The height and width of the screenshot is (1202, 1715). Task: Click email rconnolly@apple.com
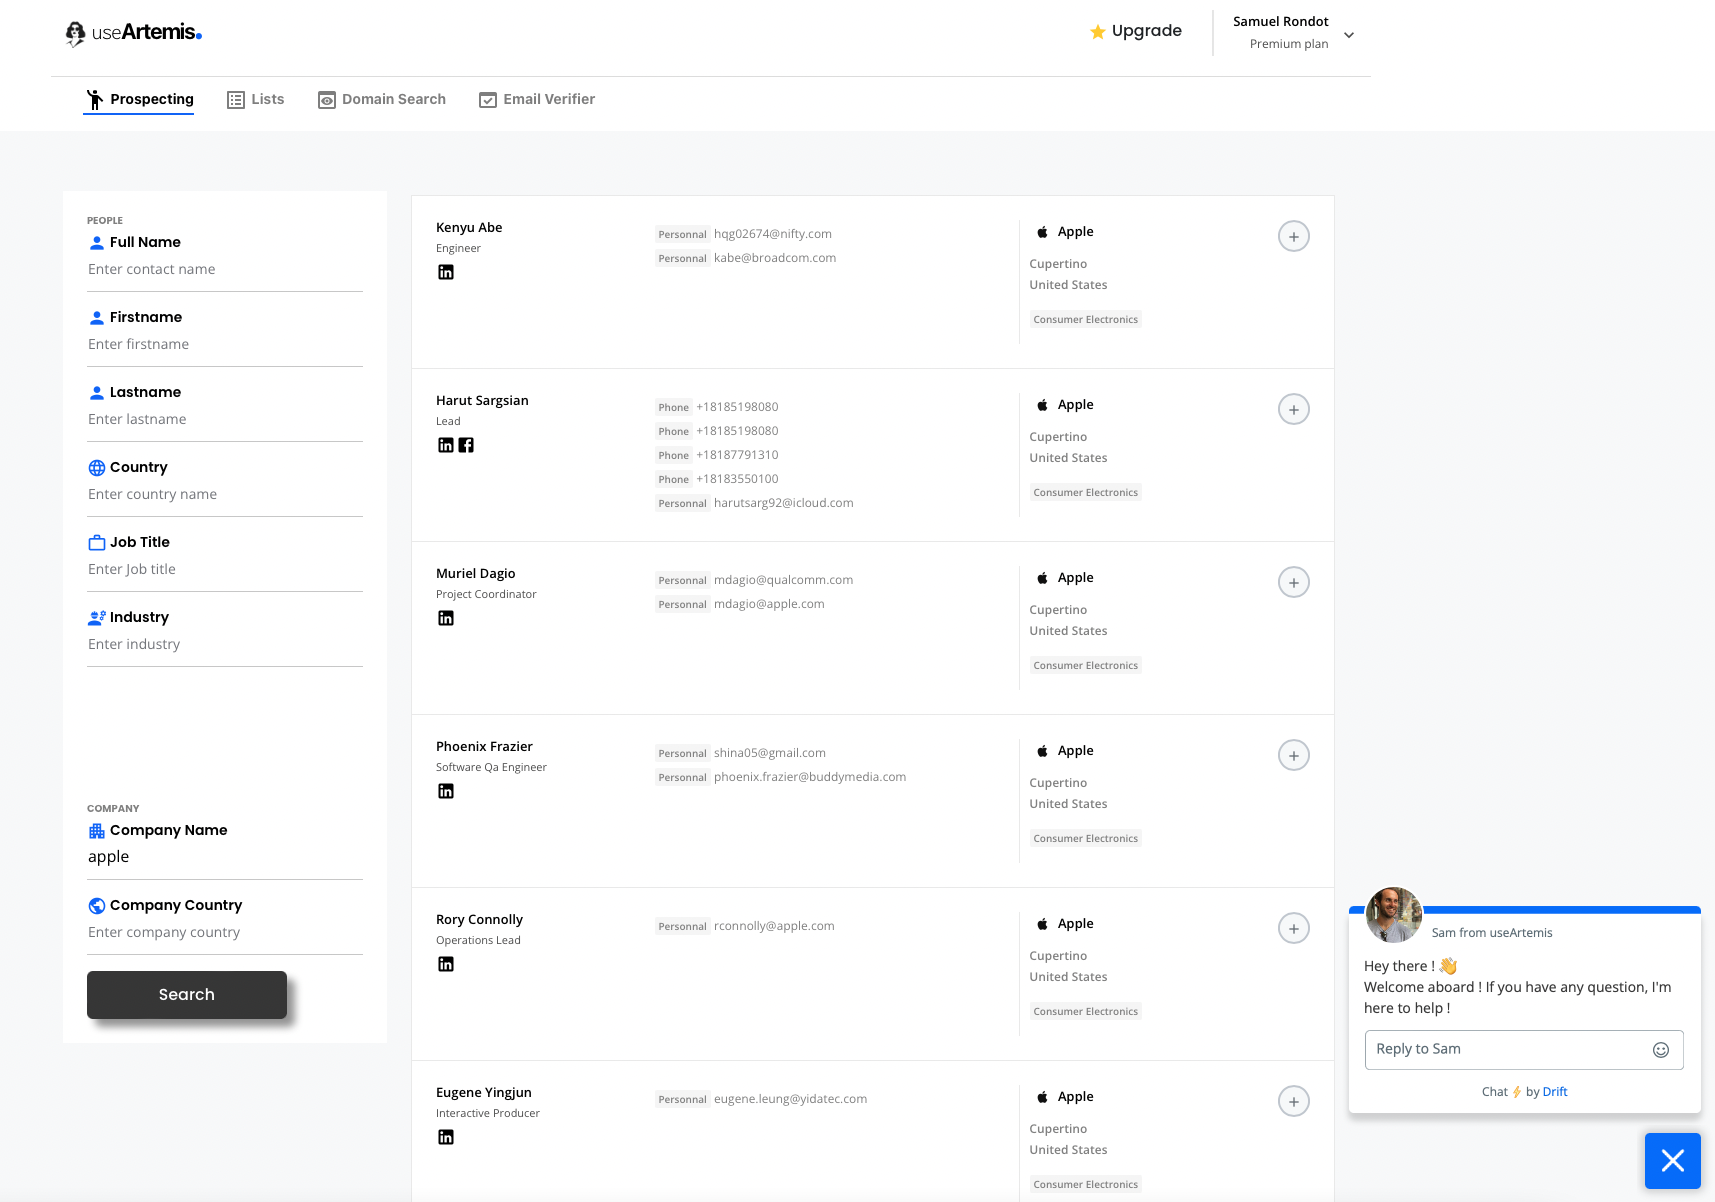pos(774,926)
